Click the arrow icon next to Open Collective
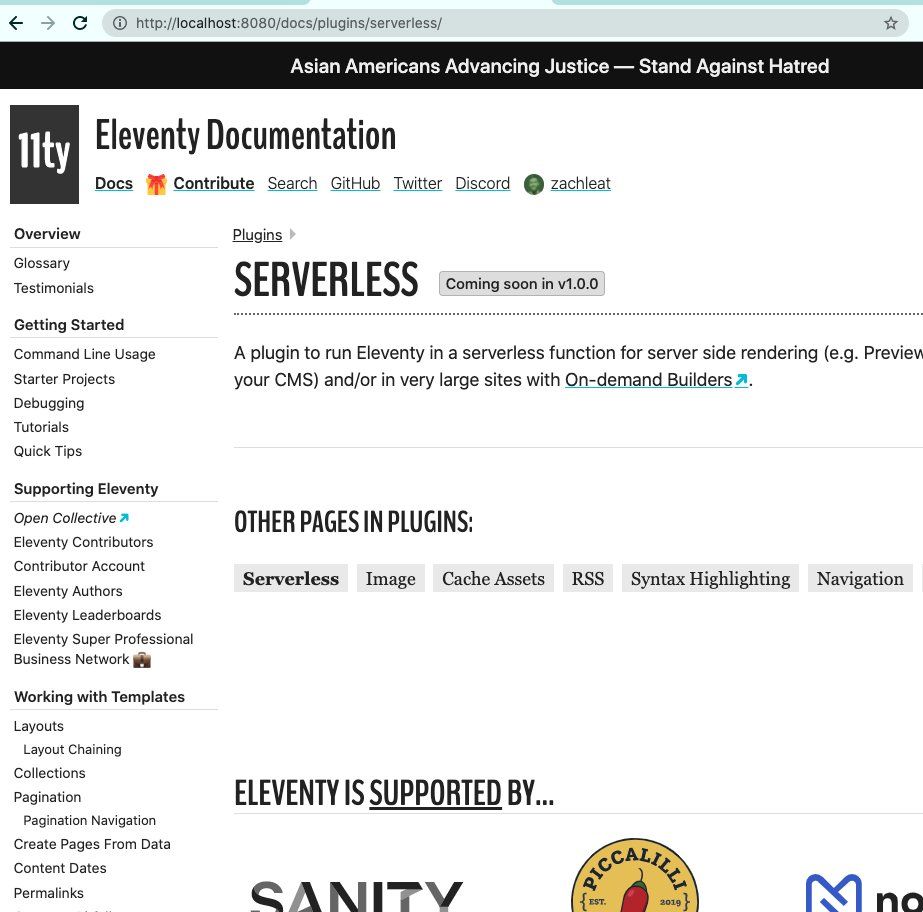Screen dimensions: 923x912 [124, 518]
